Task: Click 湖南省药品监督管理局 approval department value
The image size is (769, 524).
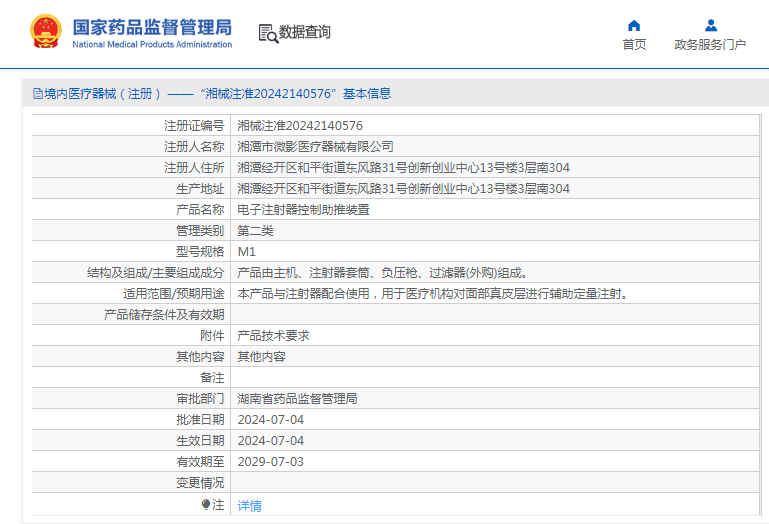Action: [x=297, y=398]
